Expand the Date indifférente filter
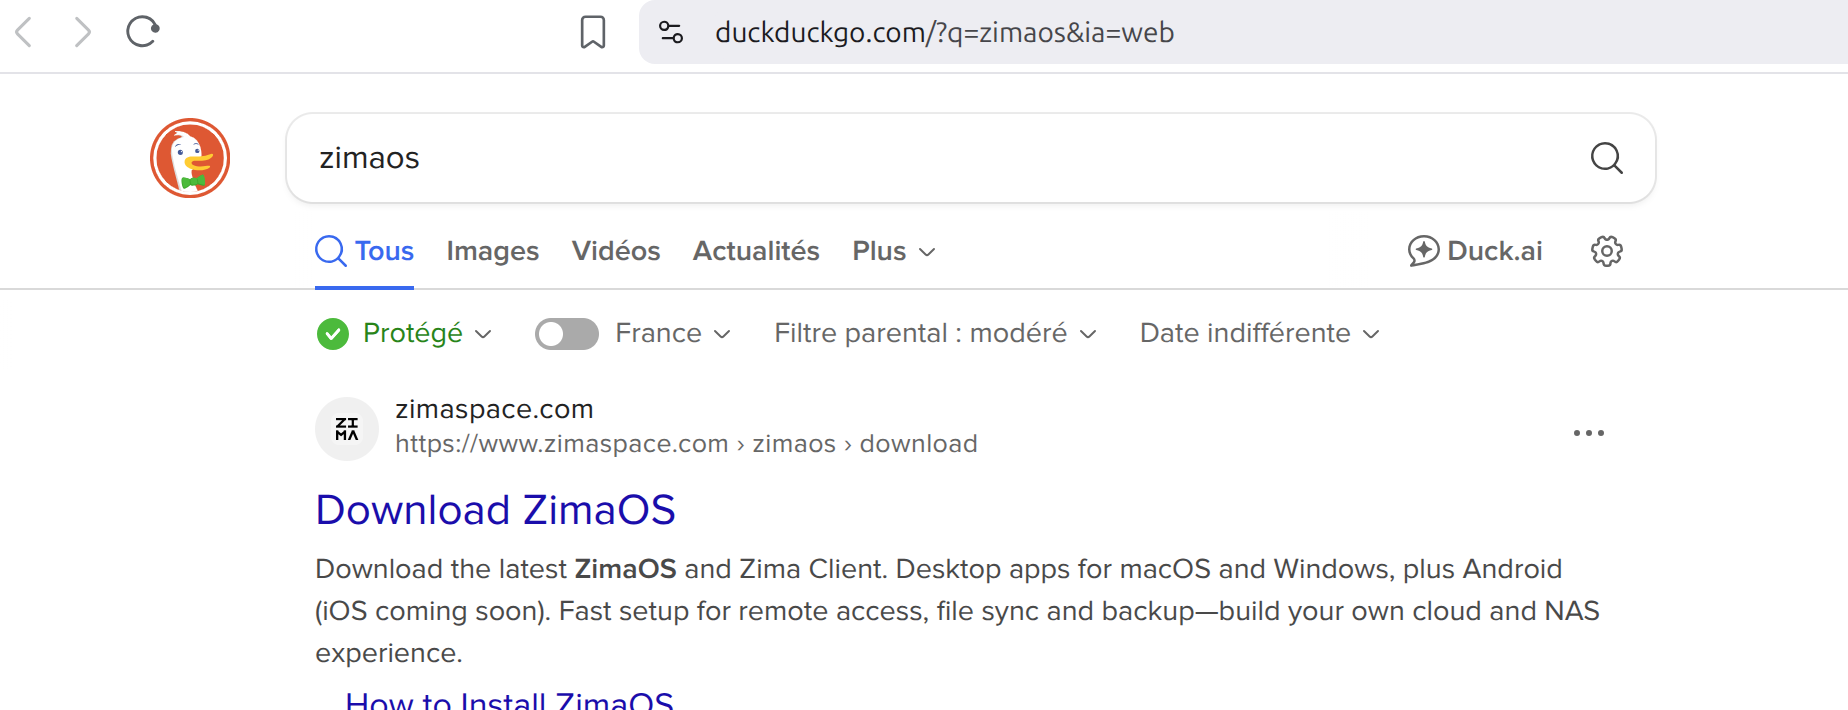 click(1259, 334)
